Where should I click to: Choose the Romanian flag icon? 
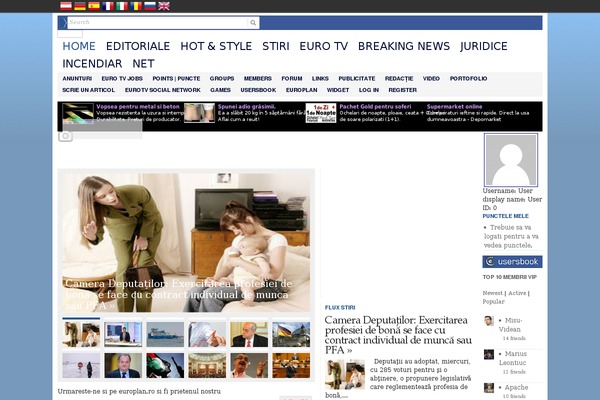point(136,6)
